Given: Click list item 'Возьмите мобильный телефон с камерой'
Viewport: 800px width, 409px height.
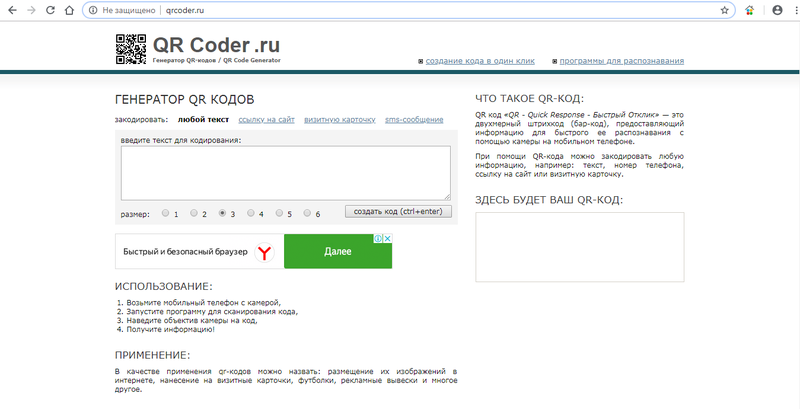Looking at the screenshot, I should point(204,302).
